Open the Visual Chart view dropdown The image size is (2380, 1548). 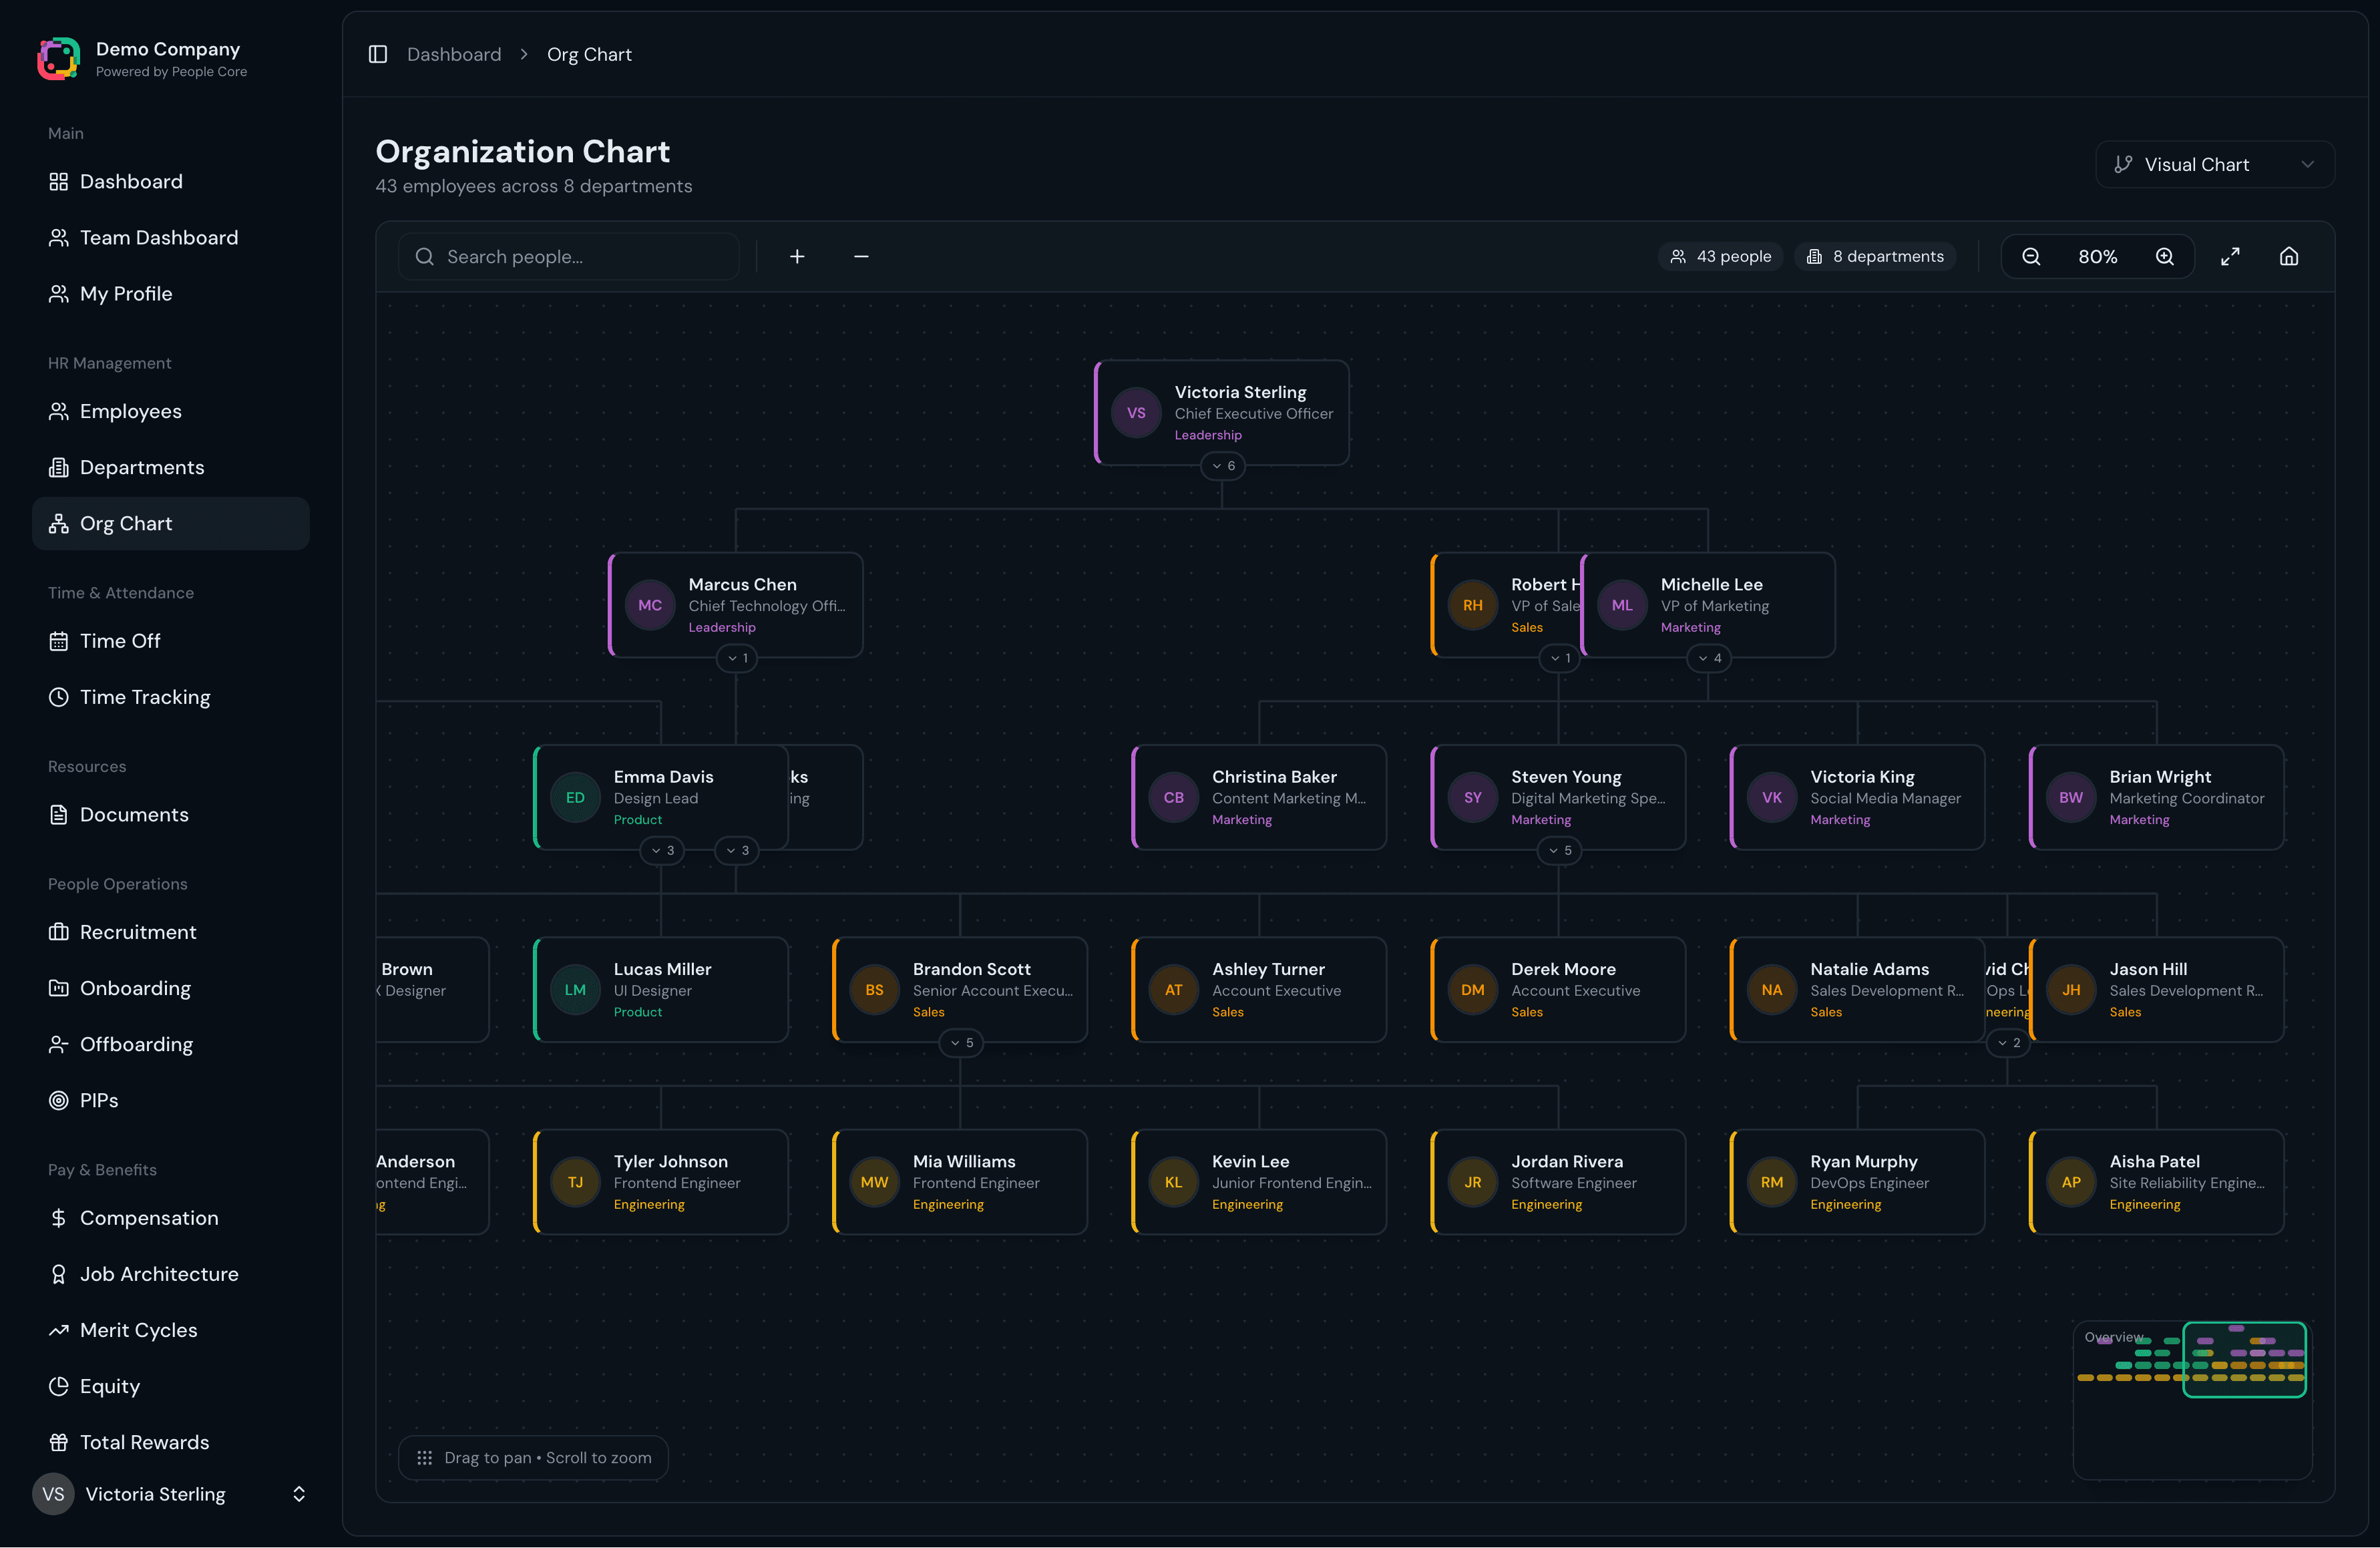coord(2215,164)
